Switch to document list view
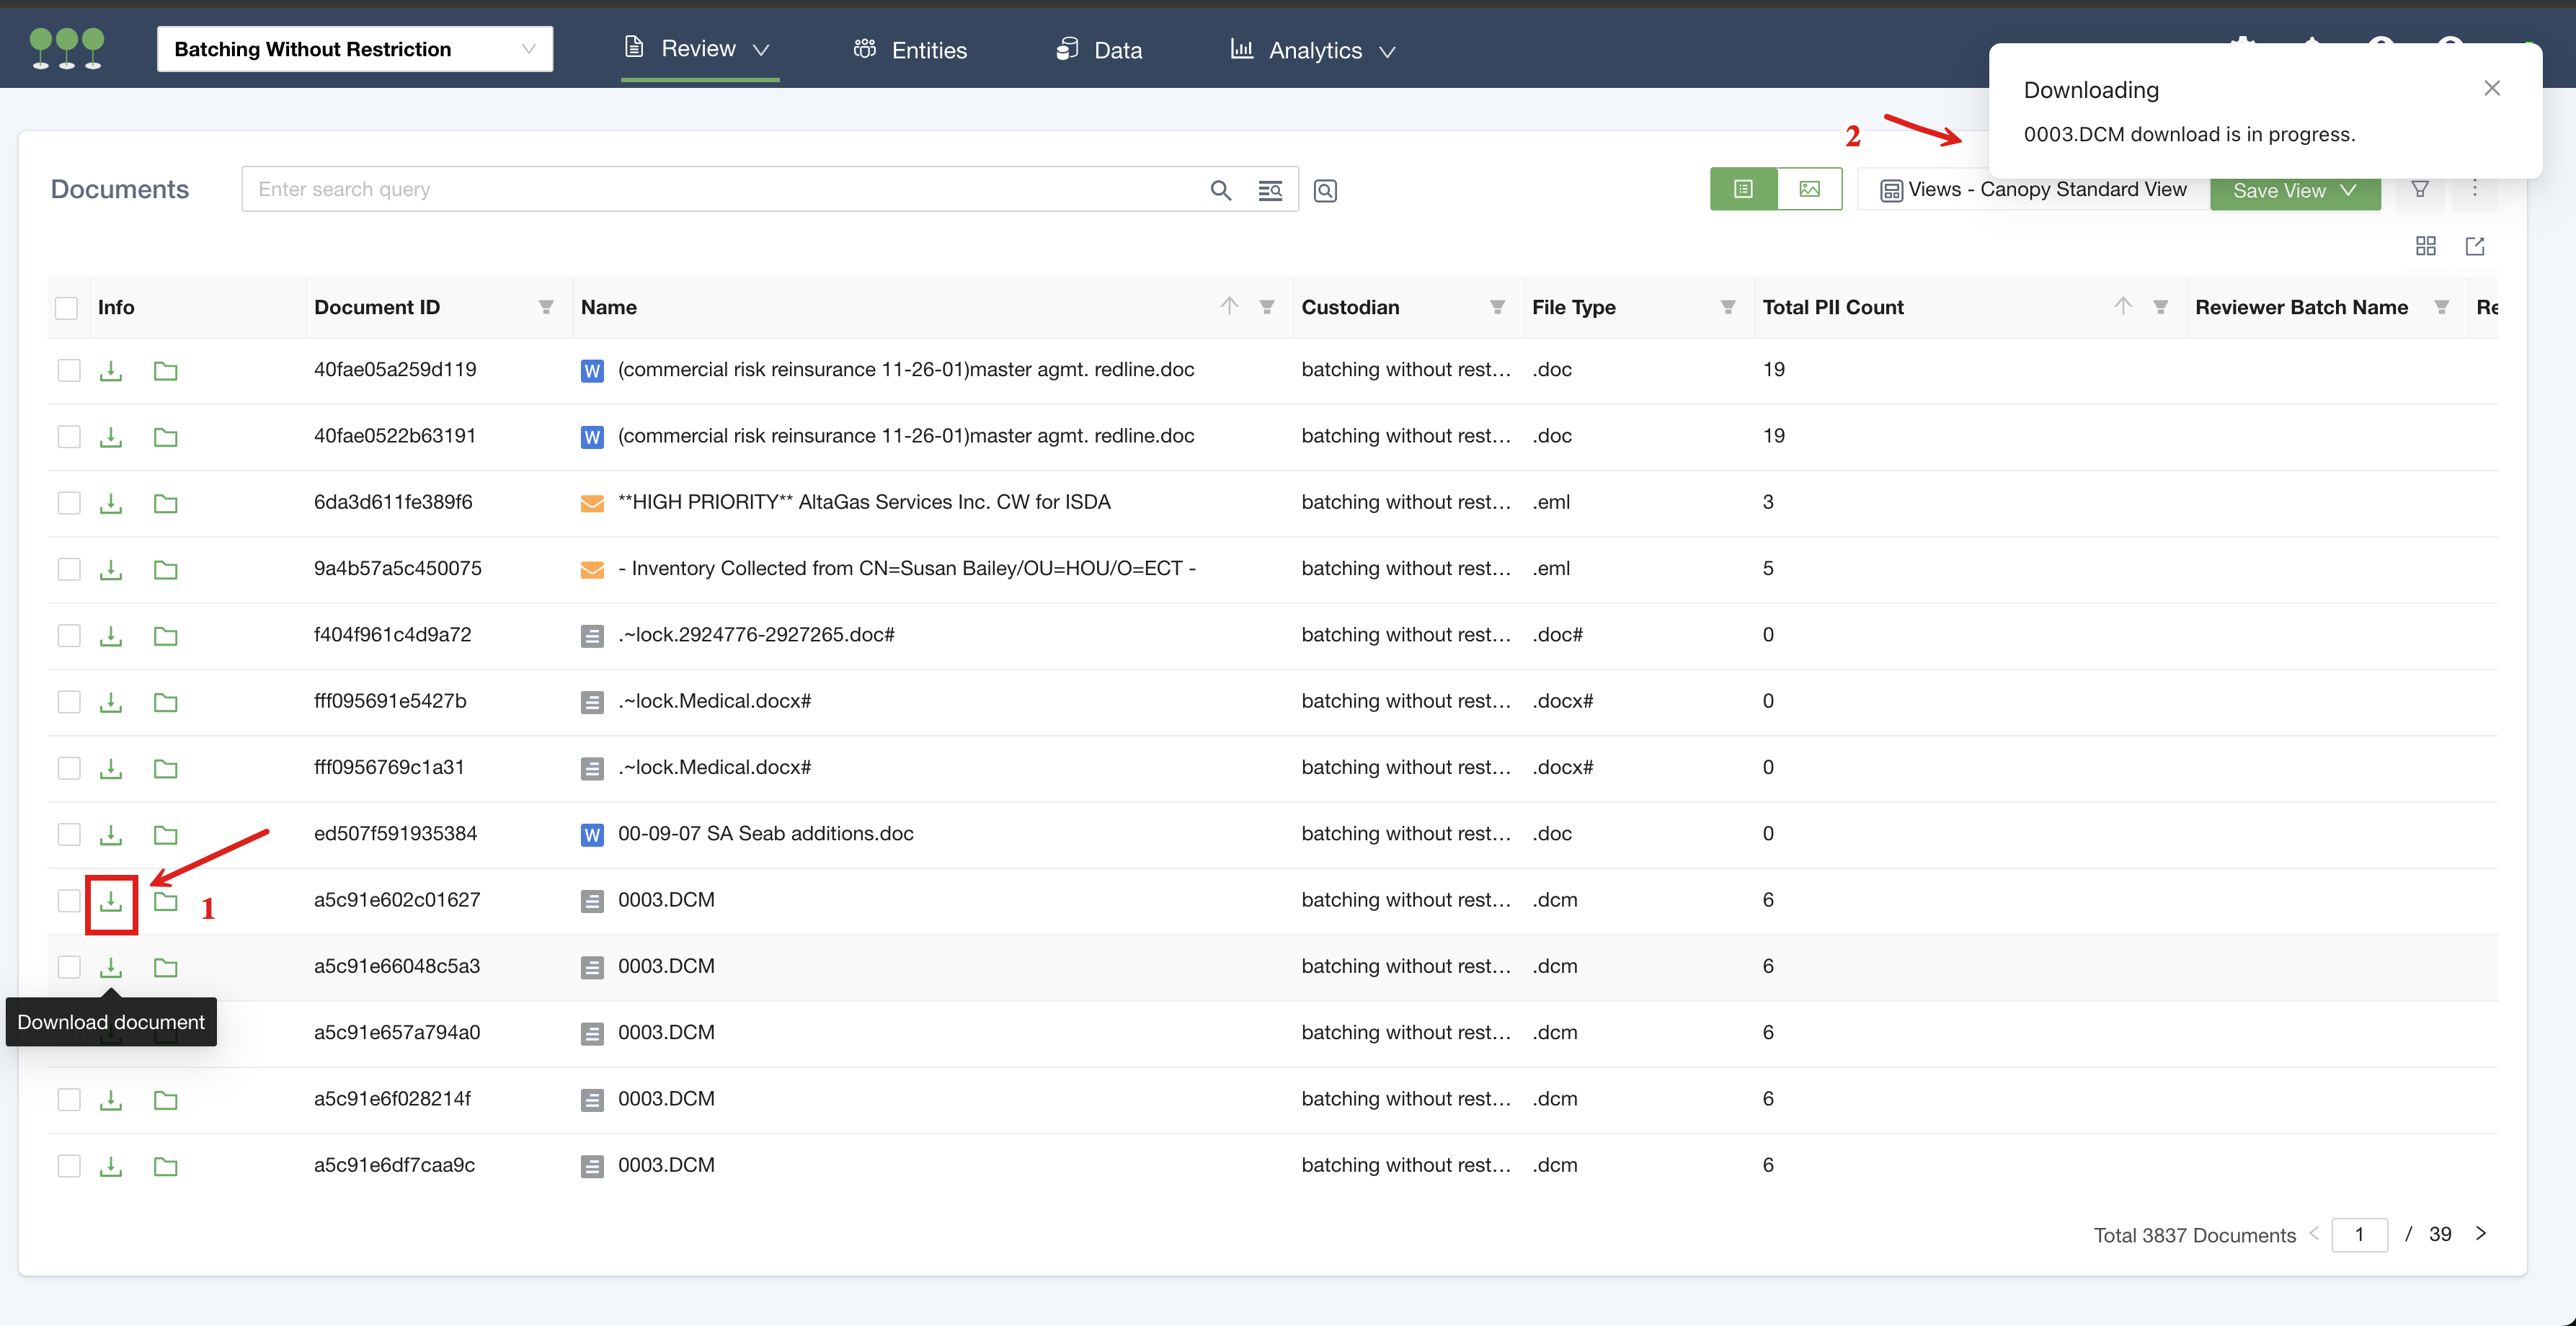This screenshot has width=2576, height=1326. (1743, 189)
